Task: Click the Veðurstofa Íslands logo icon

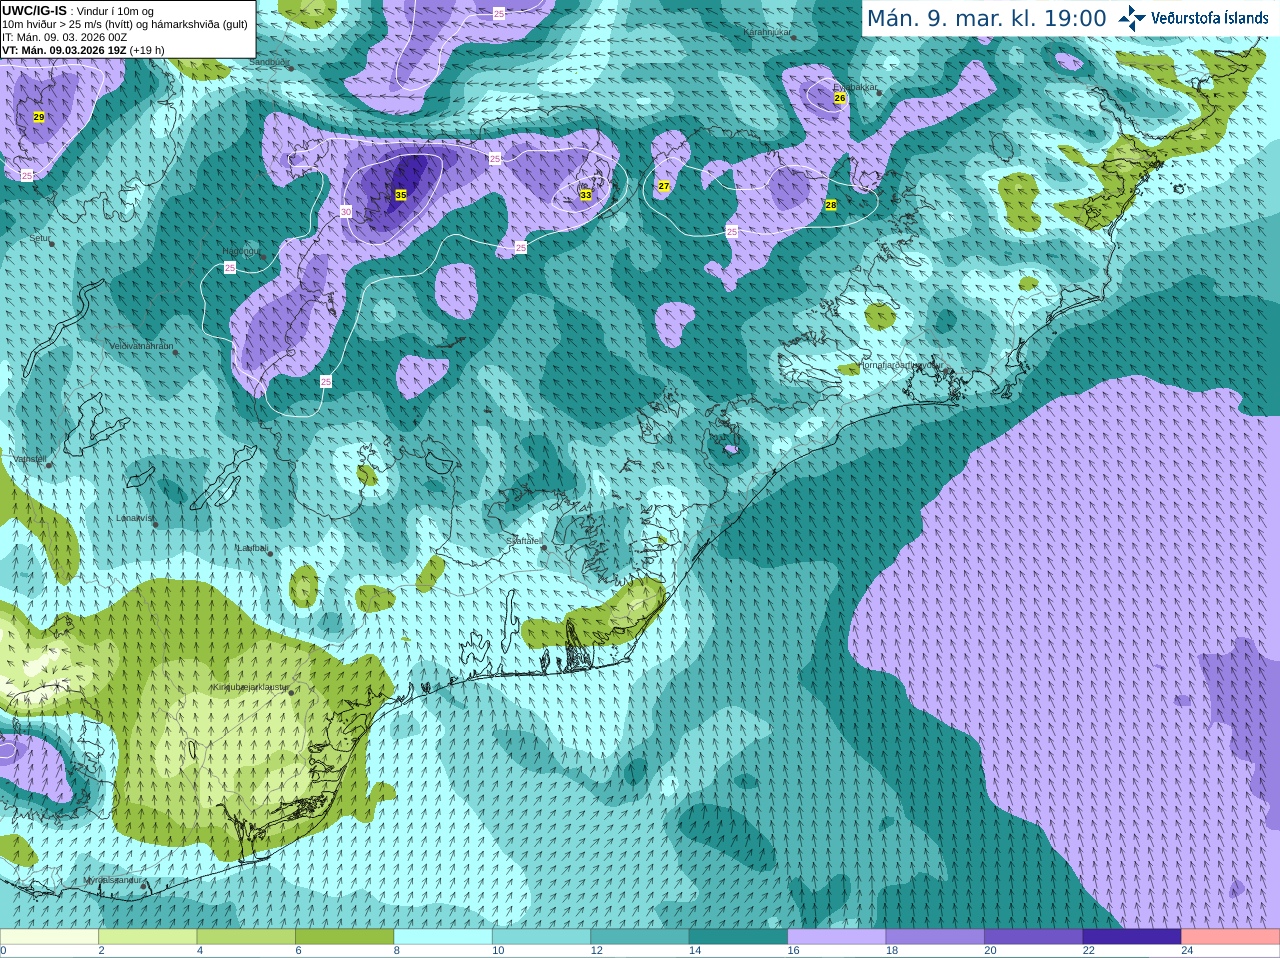Action: click(1132, 18)
